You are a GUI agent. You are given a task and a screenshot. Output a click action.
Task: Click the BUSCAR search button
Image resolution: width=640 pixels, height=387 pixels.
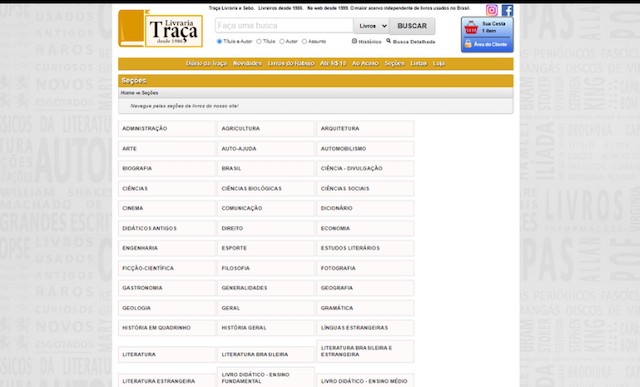pos(412,26)
